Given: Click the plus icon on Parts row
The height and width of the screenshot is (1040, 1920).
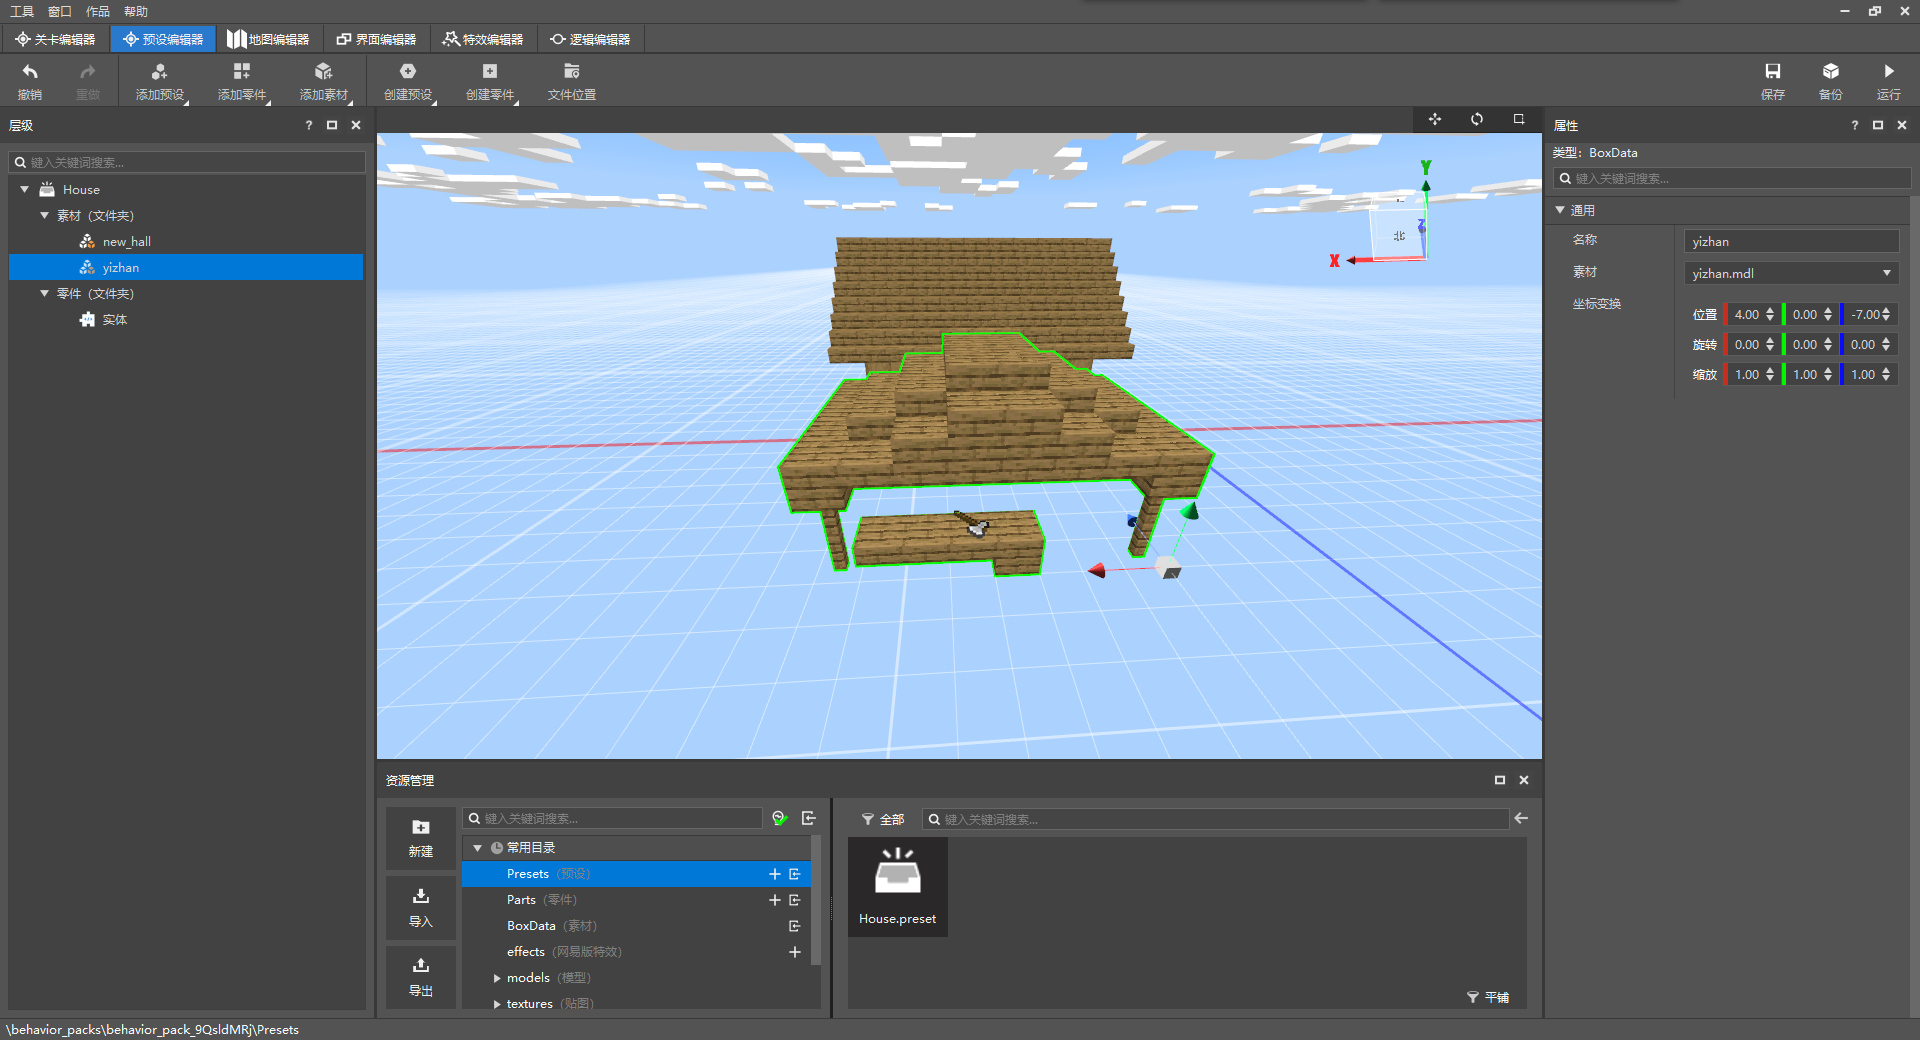Looking at the screenshot, I should click(774, 900).
